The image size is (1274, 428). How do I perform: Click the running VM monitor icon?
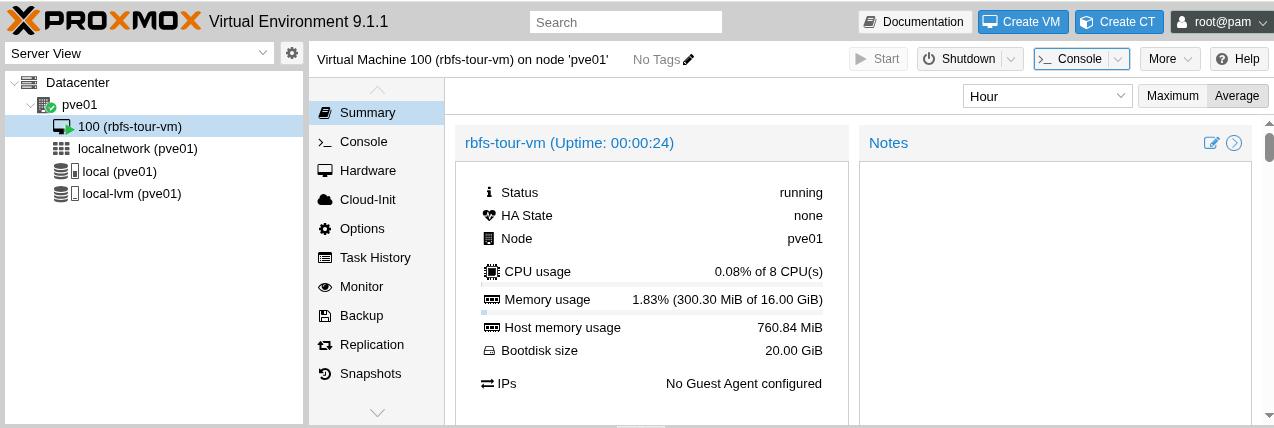point(63,127)
